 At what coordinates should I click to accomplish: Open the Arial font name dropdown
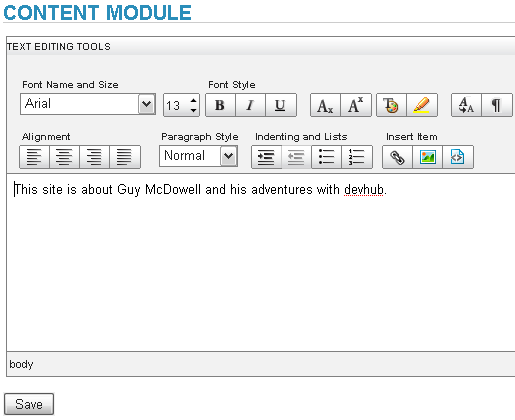146,104
